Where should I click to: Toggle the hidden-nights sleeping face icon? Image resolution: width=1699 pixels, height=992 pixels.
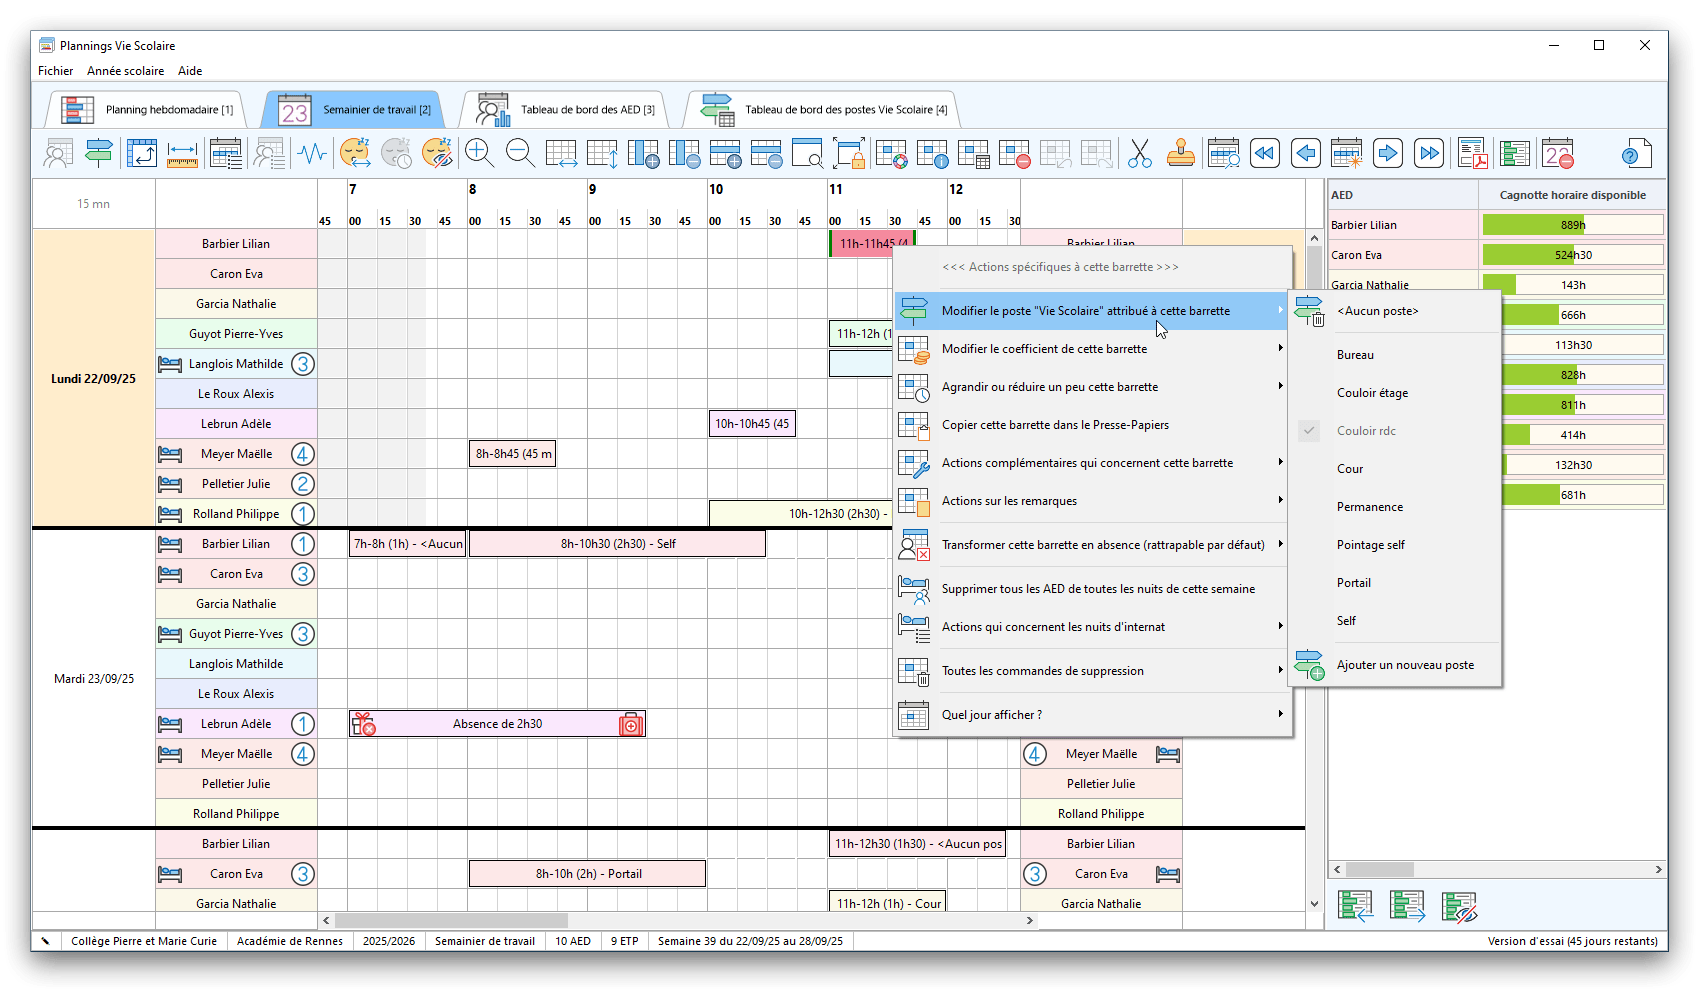[x=437, y=153]
